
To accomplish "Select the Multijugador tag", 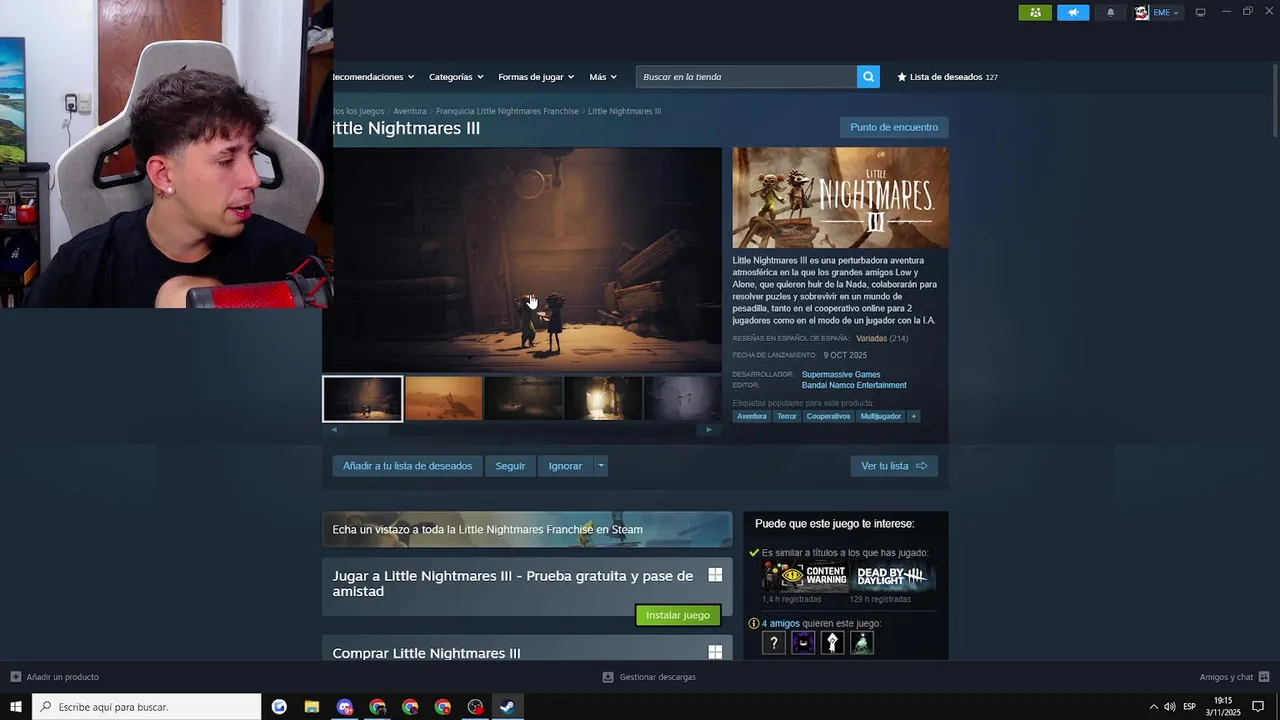I will pos(881,416).
